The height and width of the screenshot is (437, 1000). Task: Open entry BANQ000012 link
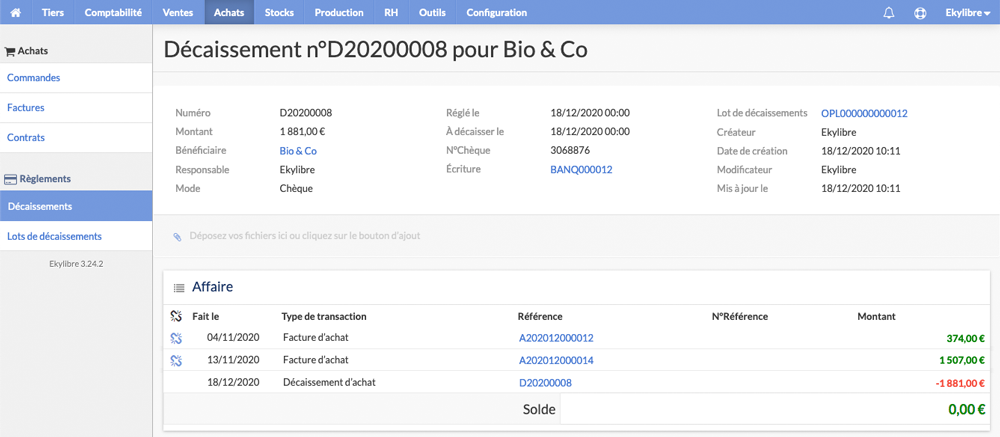click(x=581, y=170)
